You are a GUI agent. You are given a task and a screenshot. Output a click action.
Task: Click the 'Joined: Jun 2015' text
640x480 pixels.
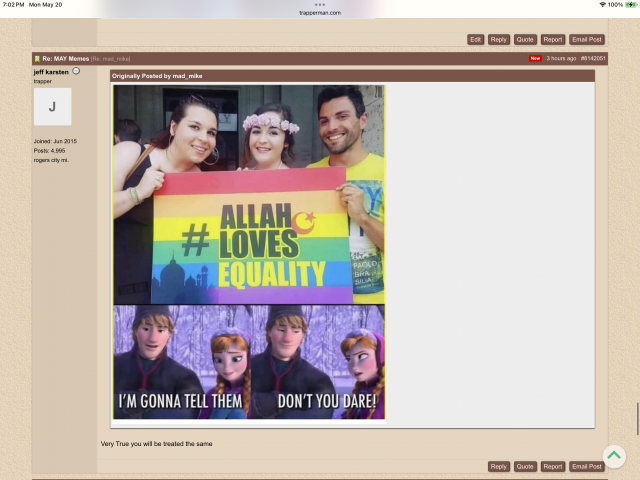(x=55, y=141)
